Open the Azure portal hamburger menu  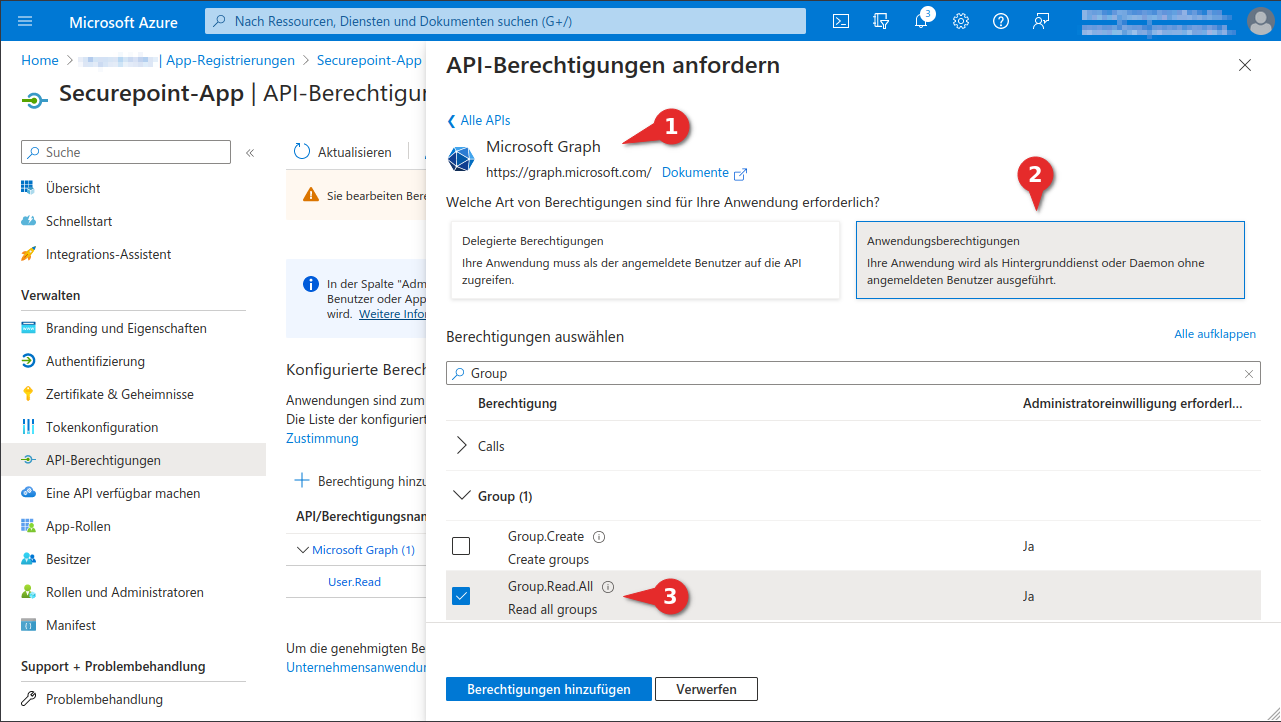coord(25,21)
